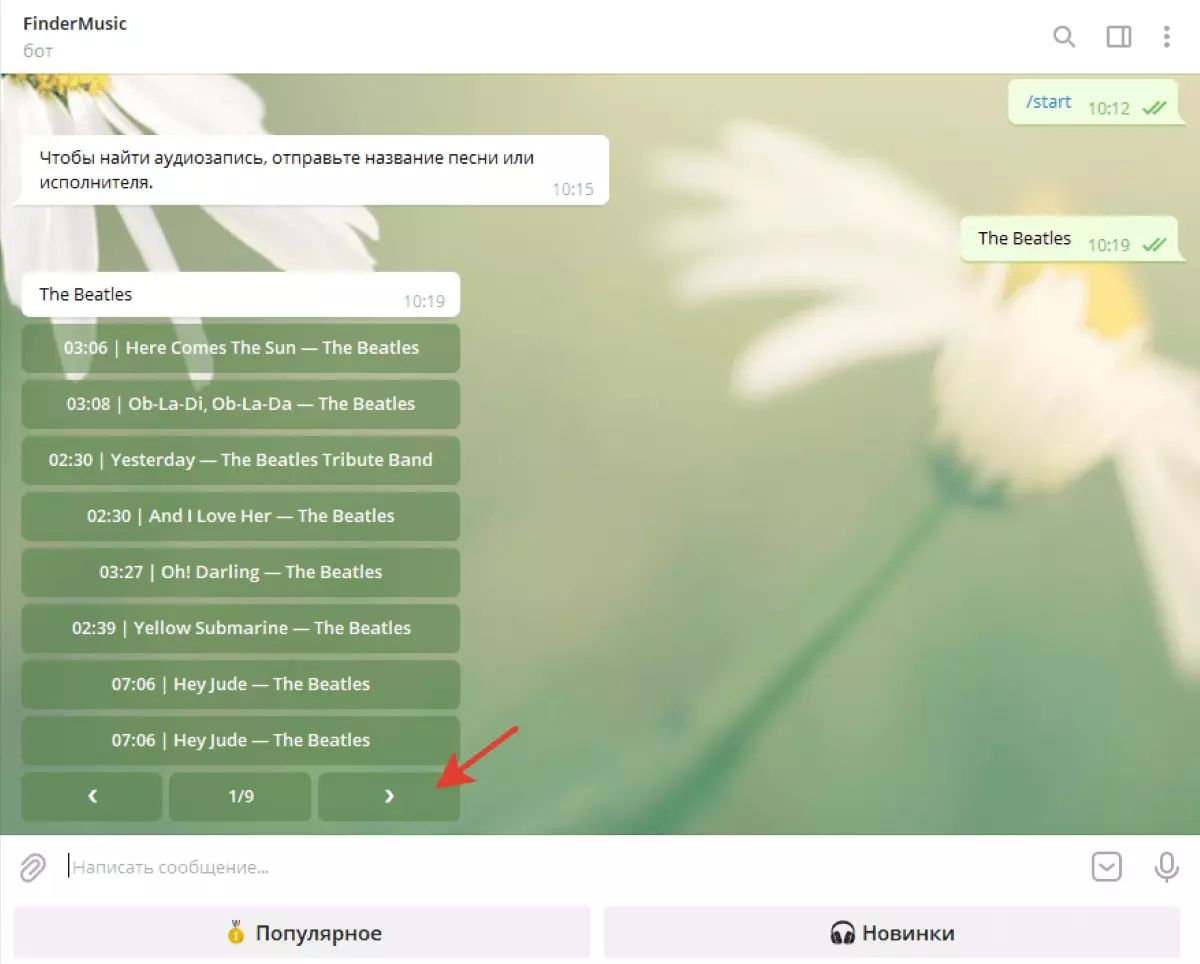The height and width of the screenshot is (964, 1200).
Task: Select Here Comes The Sun track
Action: 240,348
